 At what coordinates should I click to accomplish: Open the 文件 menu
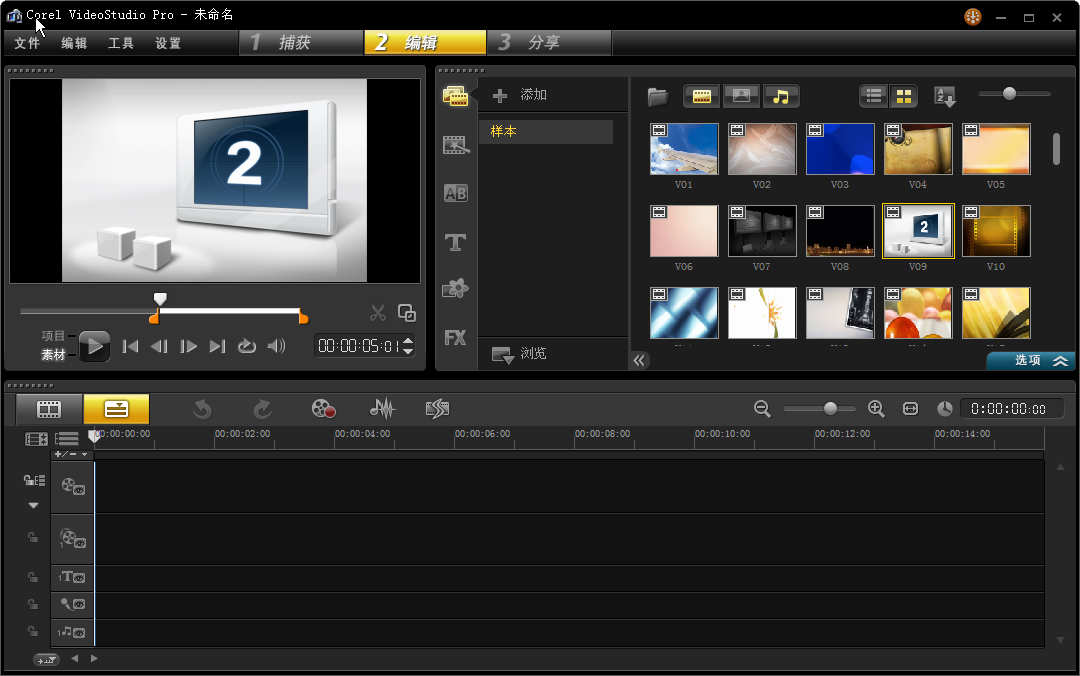[27, 43]
